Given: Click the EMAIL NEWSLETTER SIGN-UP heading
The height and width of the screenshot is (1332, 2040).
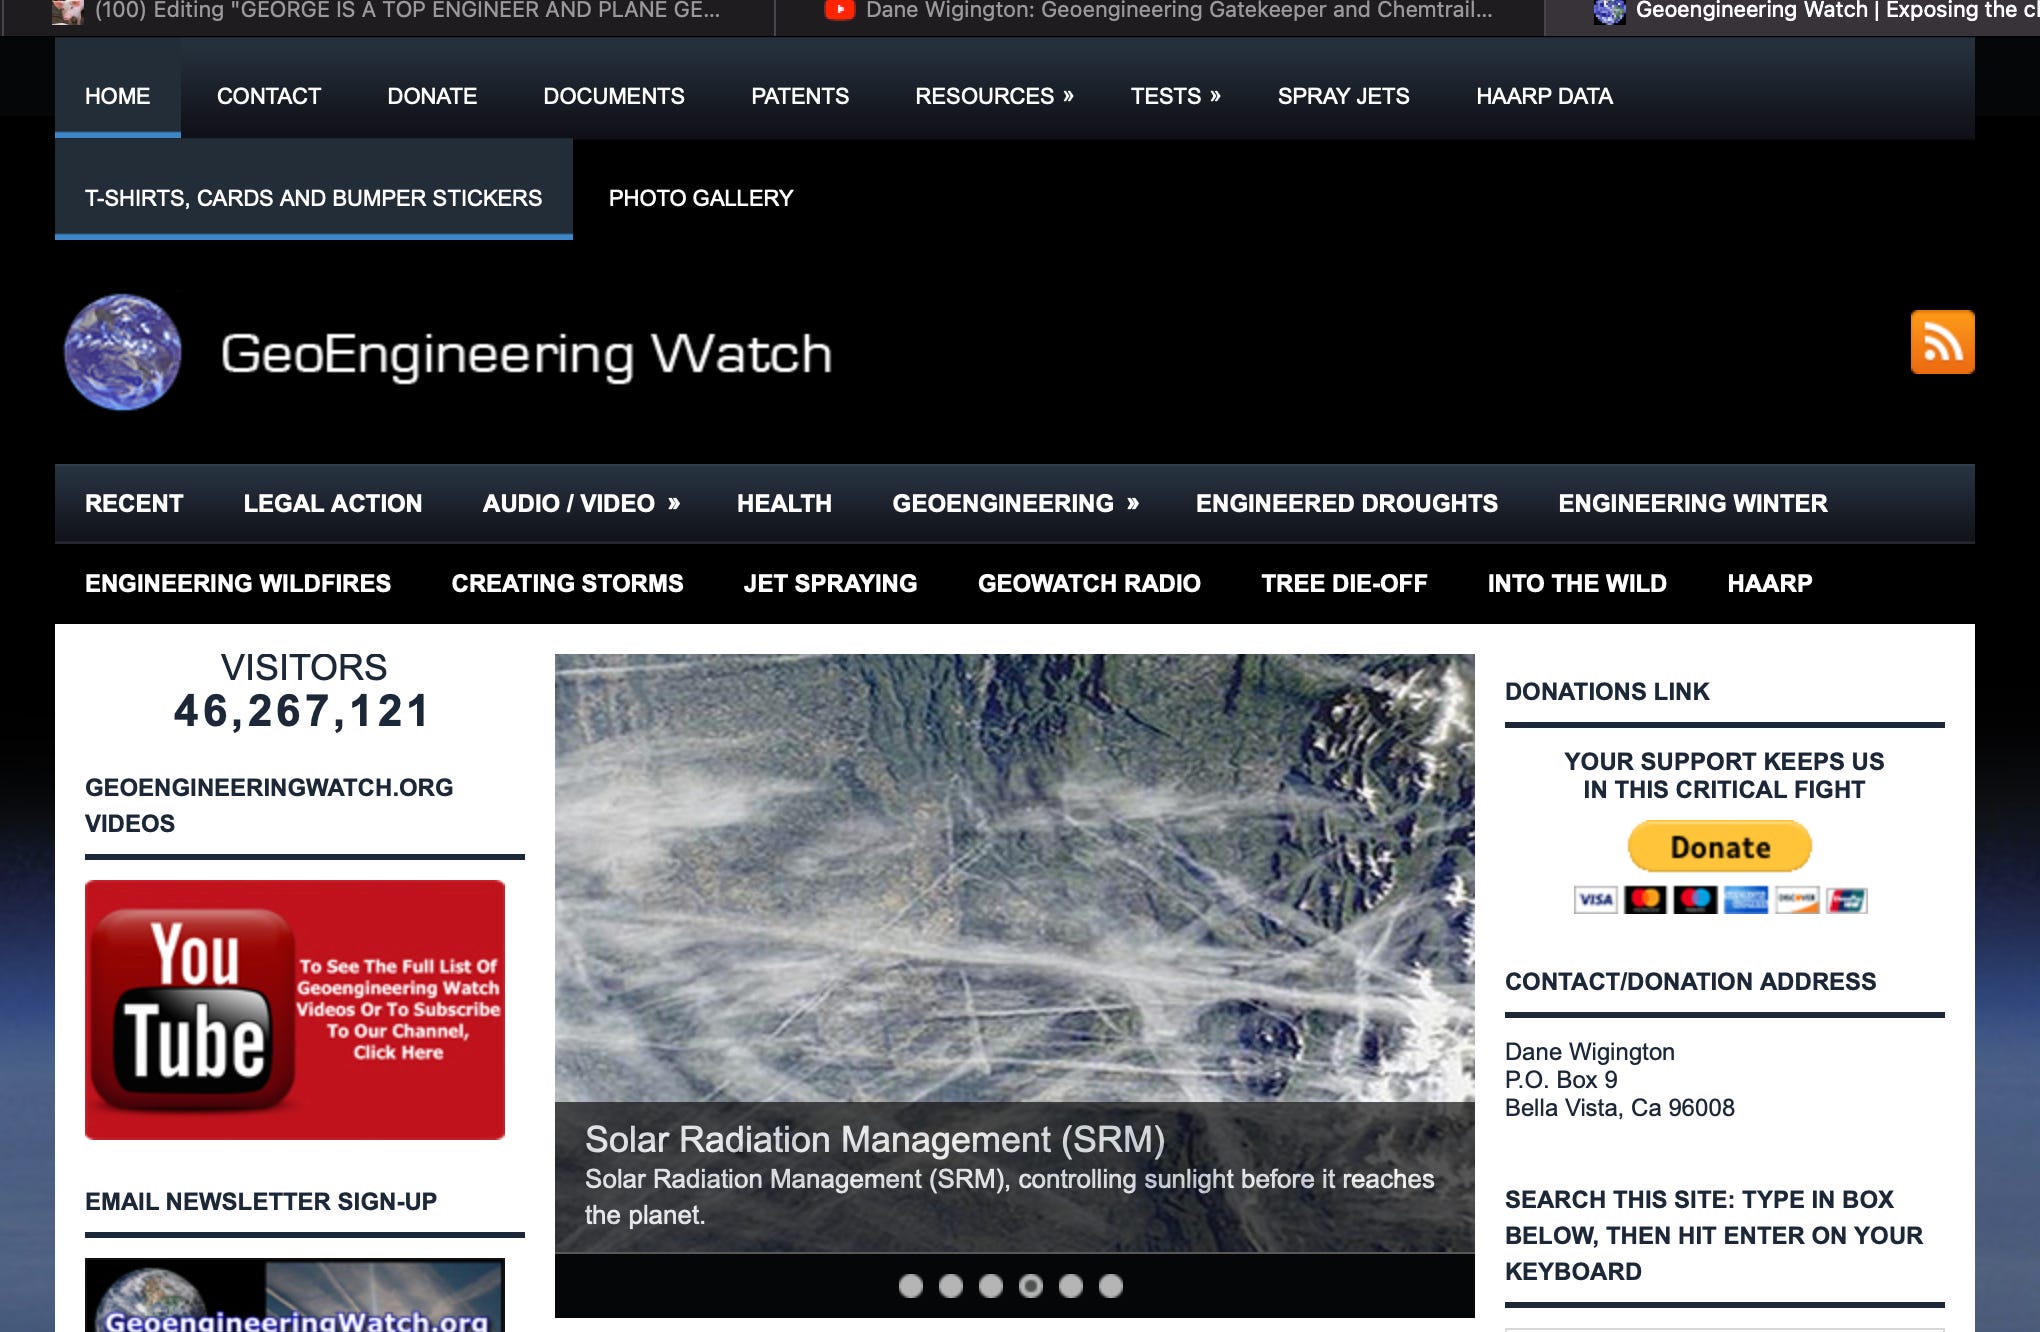Looking at the screenshot, I should pos(261,1201).
